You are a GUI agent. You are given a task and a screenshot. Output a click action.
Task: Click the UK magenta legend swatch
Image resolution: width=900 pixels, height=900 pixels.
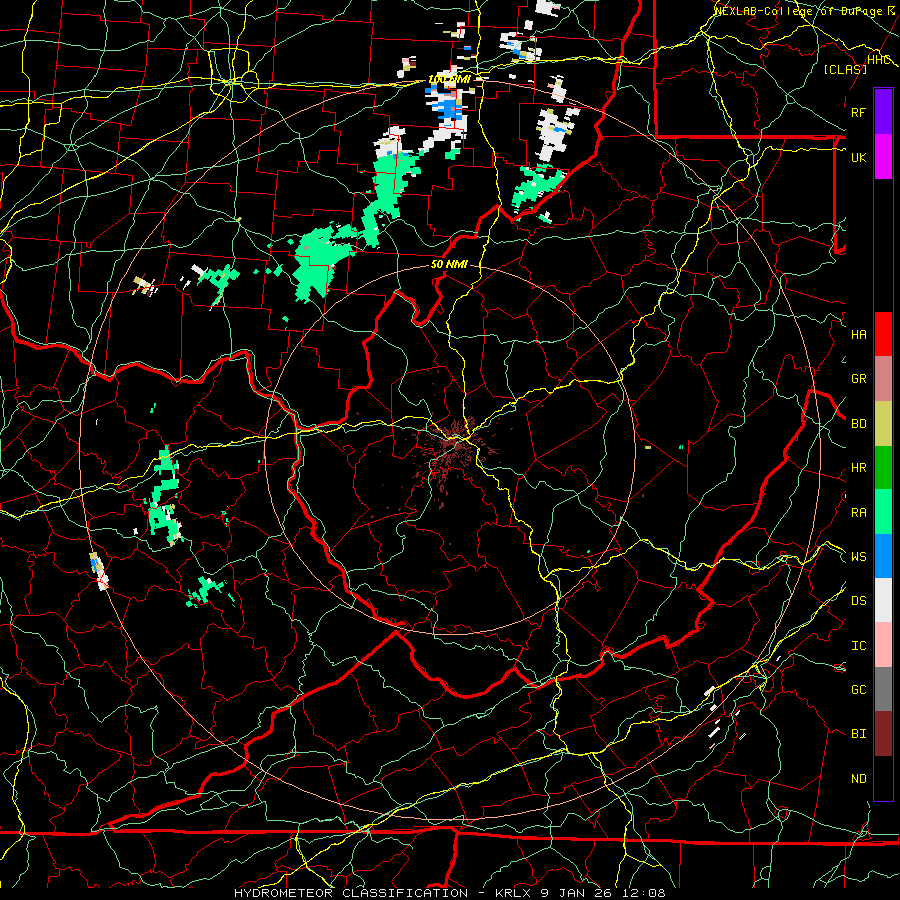[x=883, y=157]
